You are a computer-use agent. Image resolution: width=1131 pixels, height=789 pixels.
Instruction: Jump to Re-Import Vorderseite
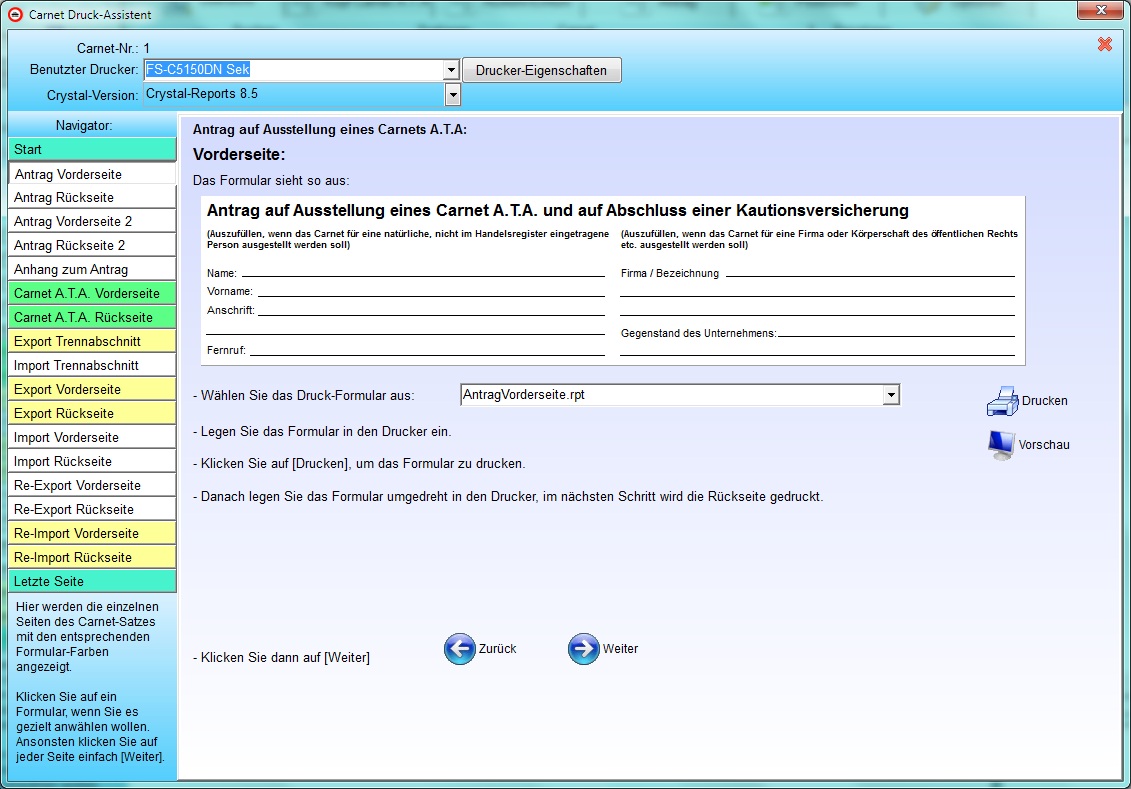coord(92,534)
